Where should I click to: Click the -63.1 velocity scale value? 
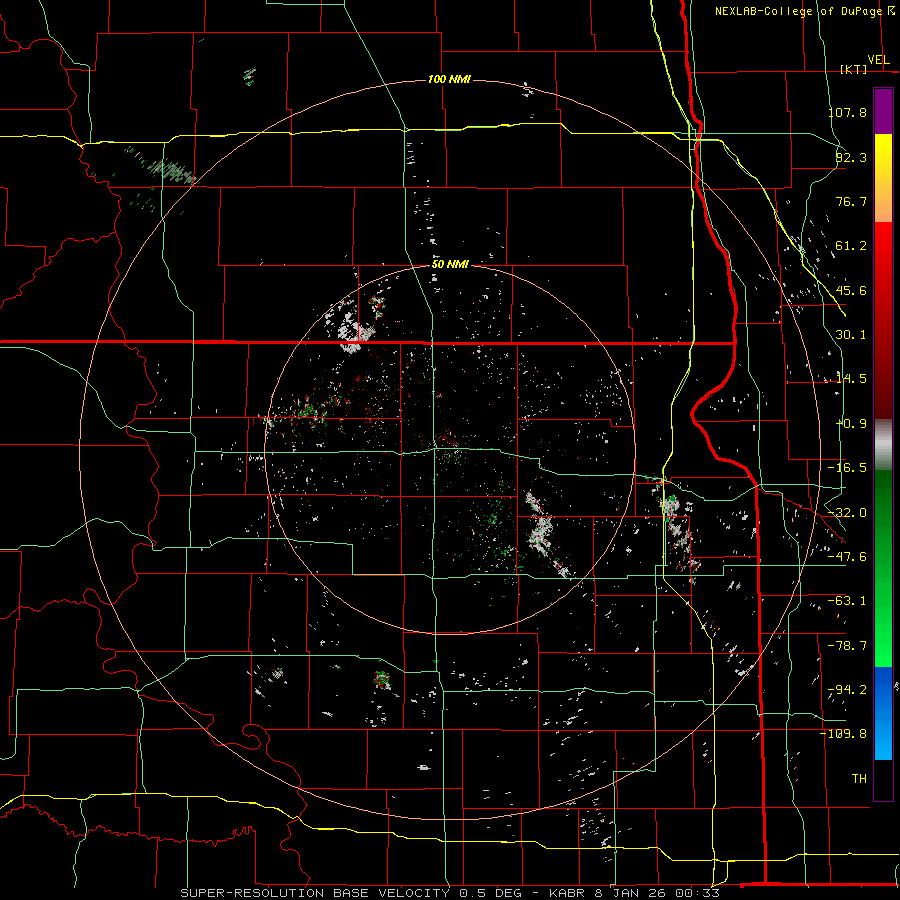coord(847,601)
